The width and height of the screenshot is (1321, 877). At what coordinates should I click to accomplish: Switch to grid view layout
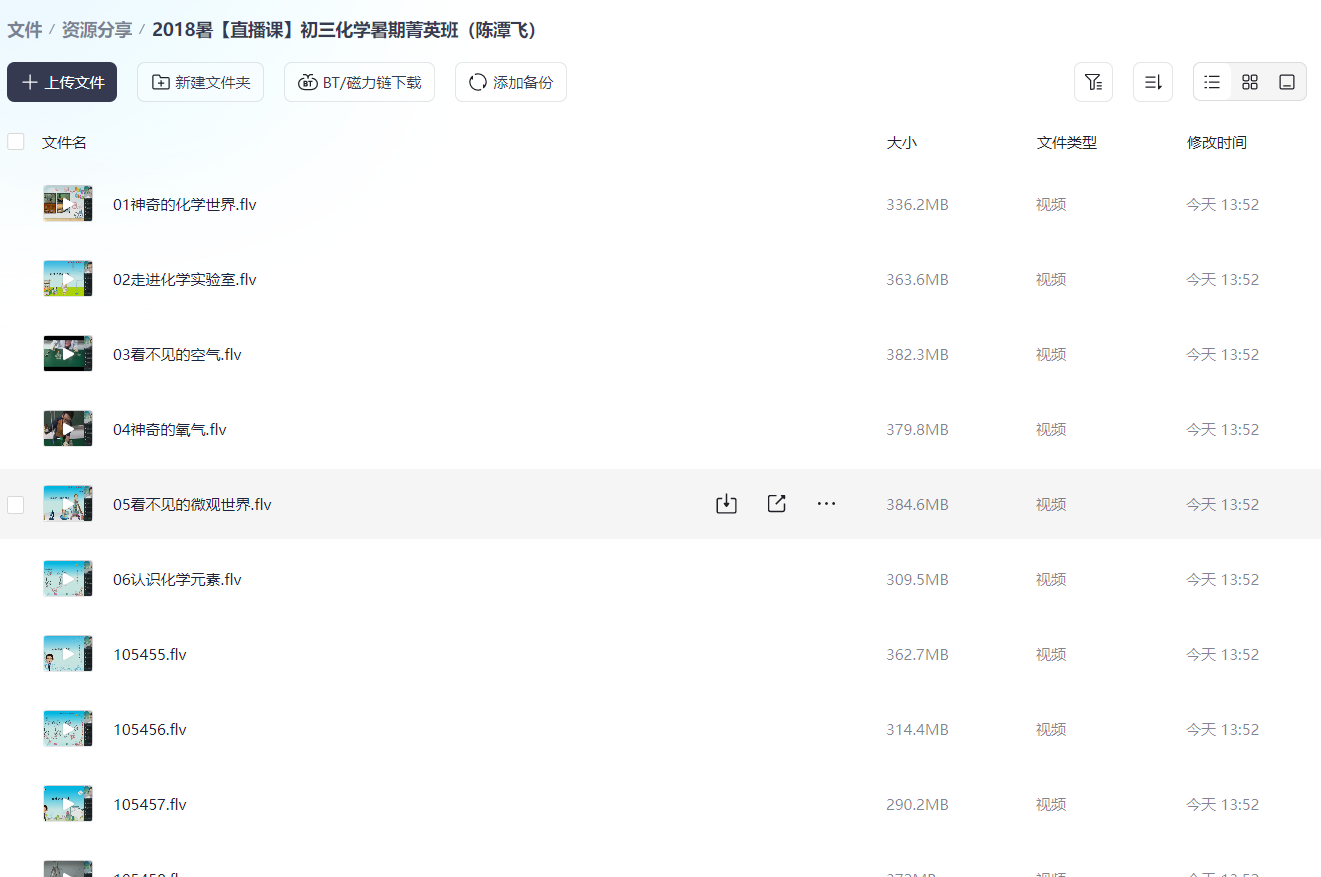(1249, 82)
